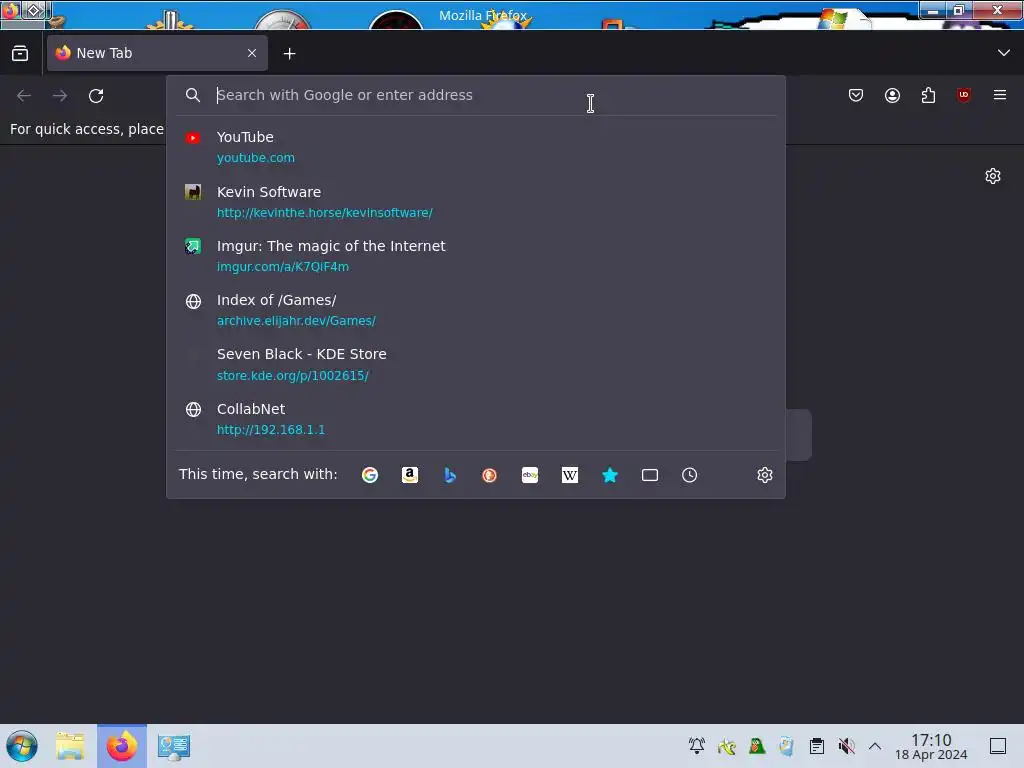Search this time with Google
This screenshot has width=1024, height=768.
coord(370,475)
